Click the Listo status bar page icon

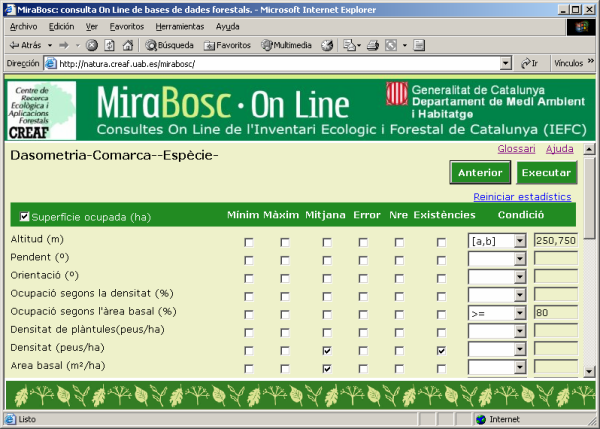(10, 419)
